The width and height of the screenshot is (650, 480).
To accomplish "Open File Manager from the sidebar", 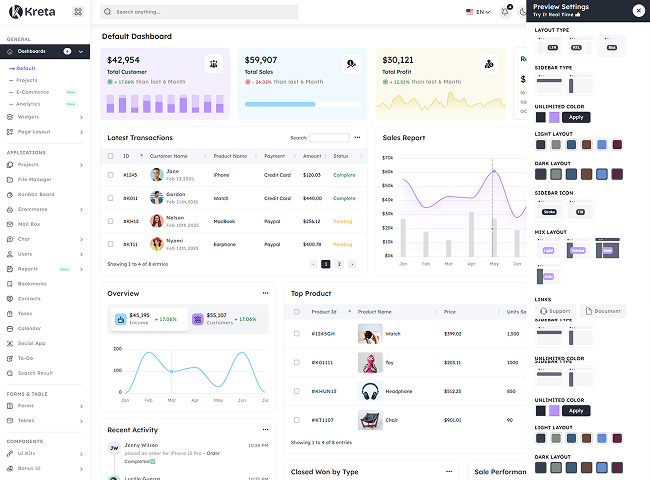I will [34, 179].
